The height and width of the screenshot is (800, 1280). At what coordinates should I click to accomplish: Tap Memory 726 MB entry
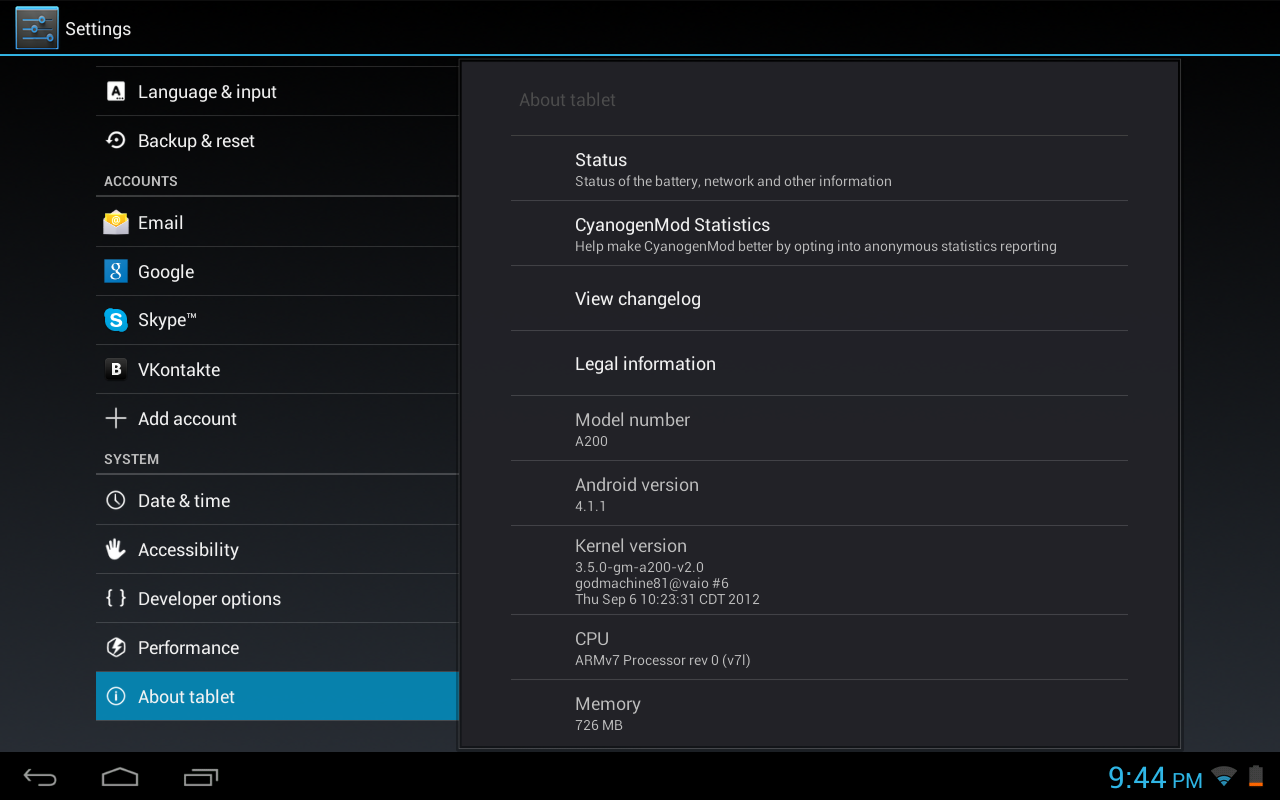click(819, 712)
